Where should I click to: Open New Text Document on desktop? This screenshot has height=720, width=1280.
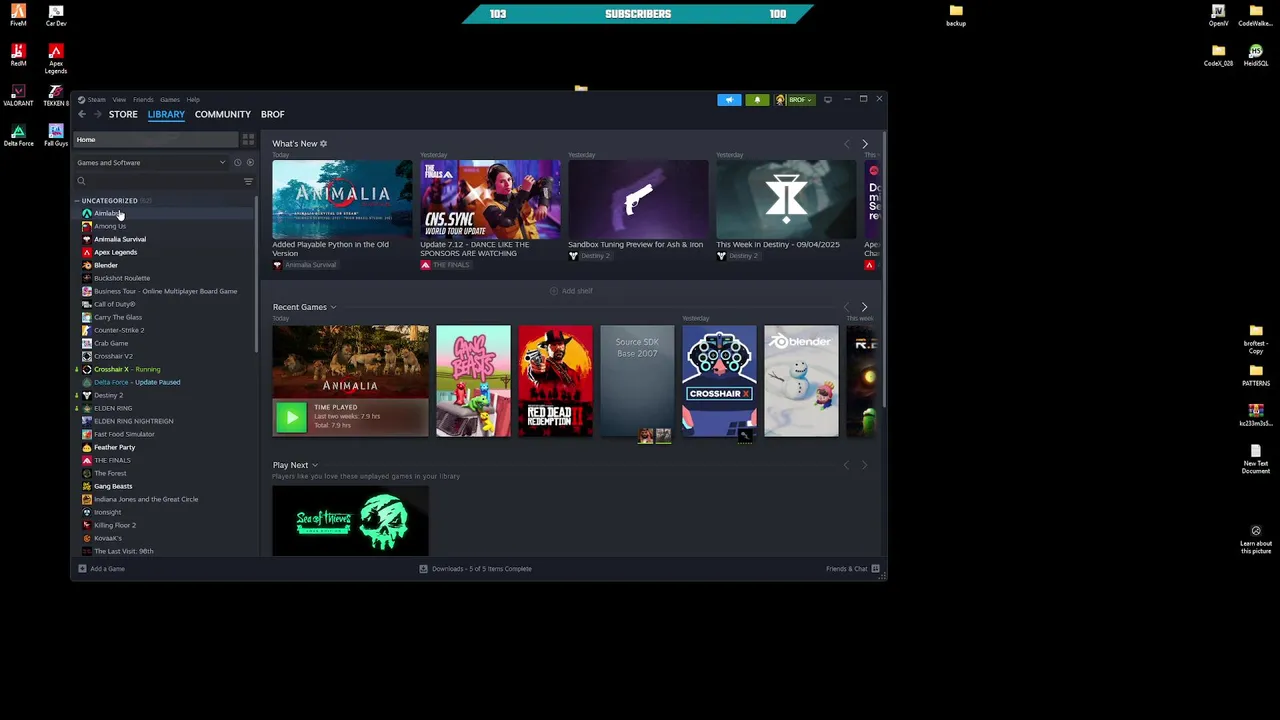tap(1256, 459)
